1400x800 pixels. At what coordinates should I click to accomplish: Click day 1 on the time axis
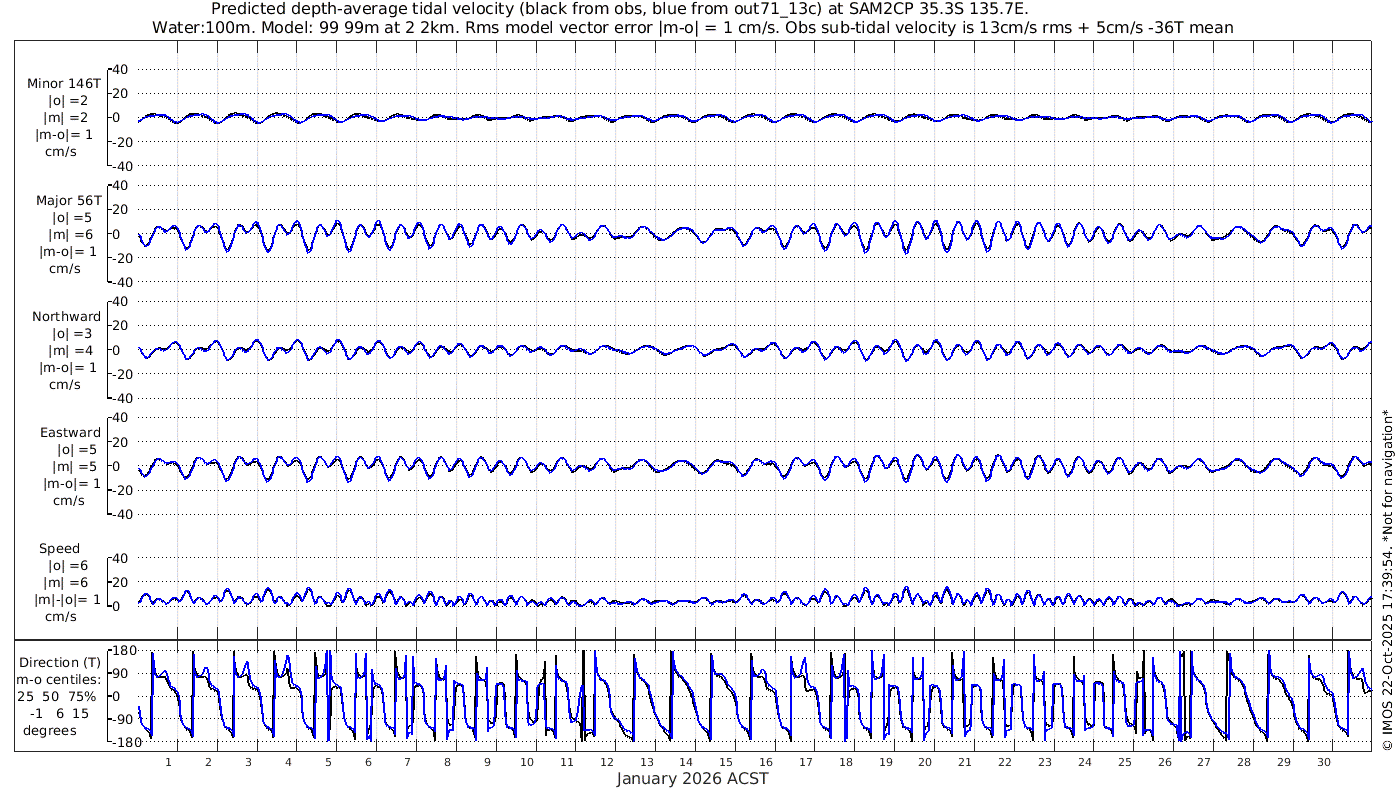coord(168,762)
